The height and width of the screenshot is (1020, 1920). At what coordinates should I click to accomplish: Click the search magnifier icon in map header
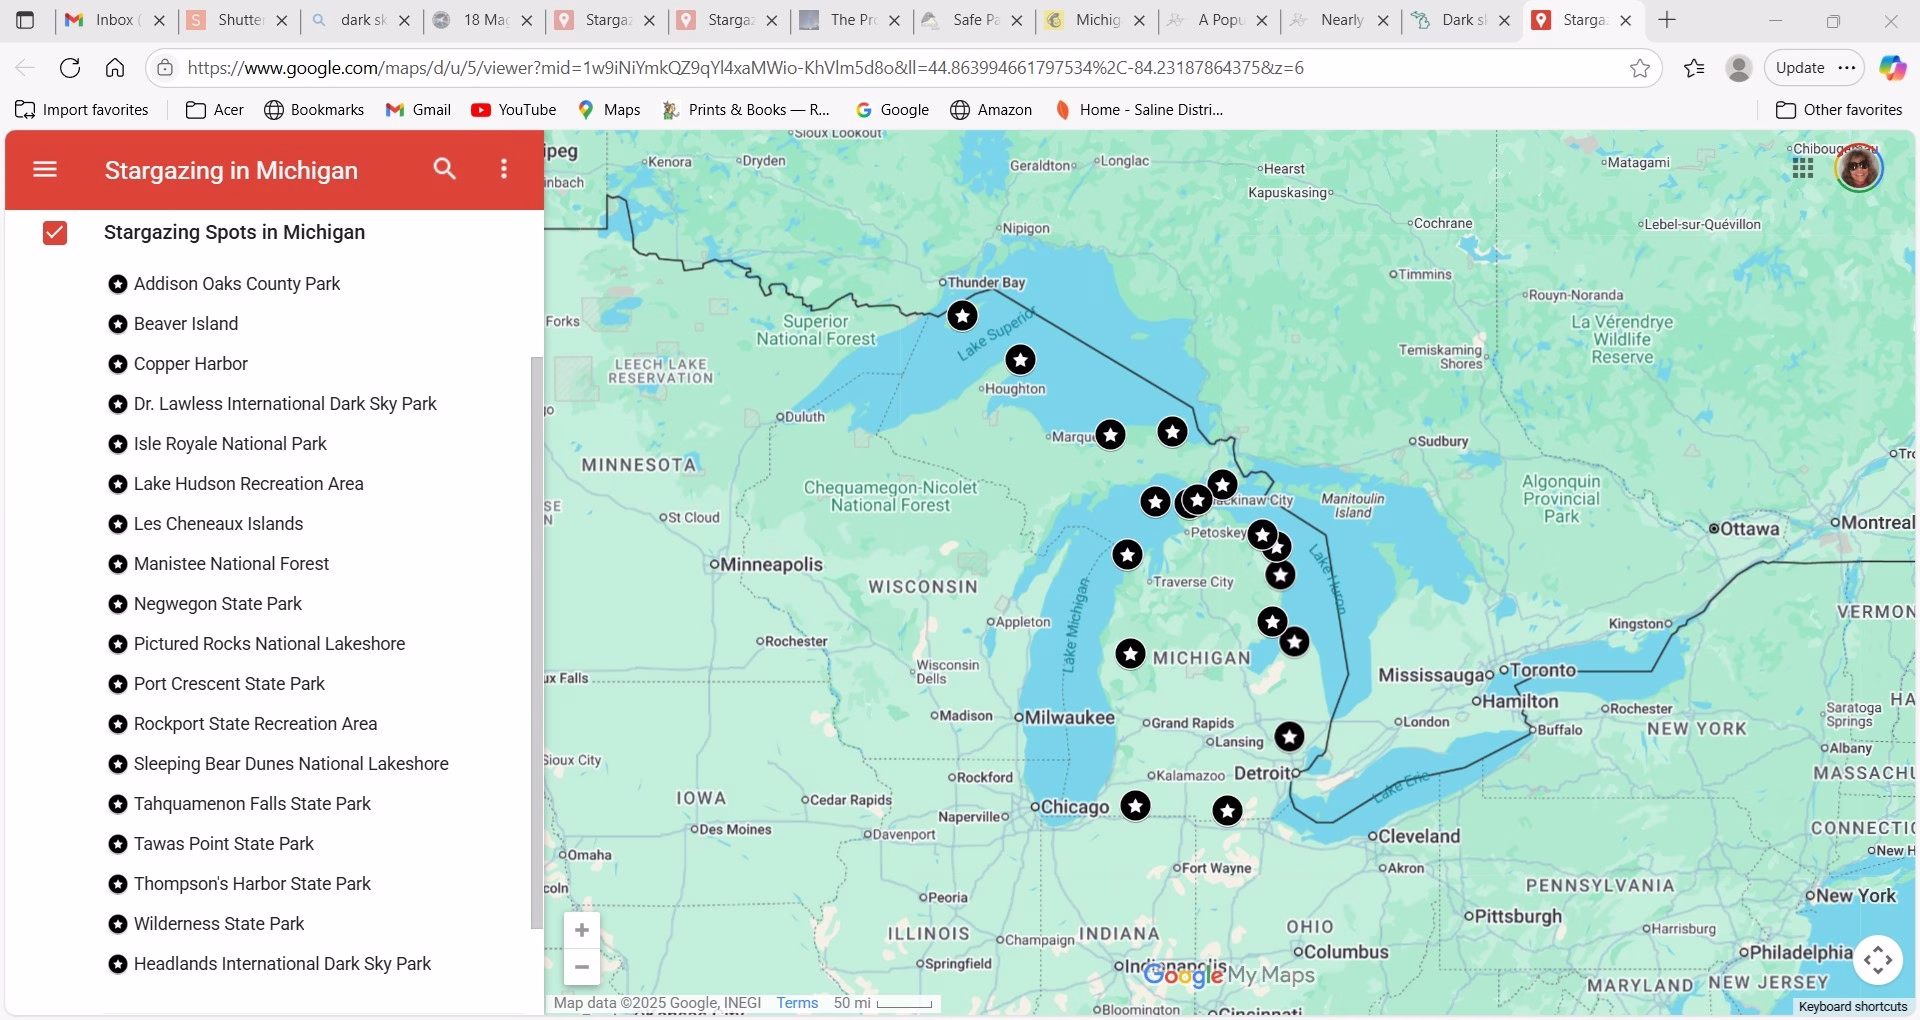[445, 169]
